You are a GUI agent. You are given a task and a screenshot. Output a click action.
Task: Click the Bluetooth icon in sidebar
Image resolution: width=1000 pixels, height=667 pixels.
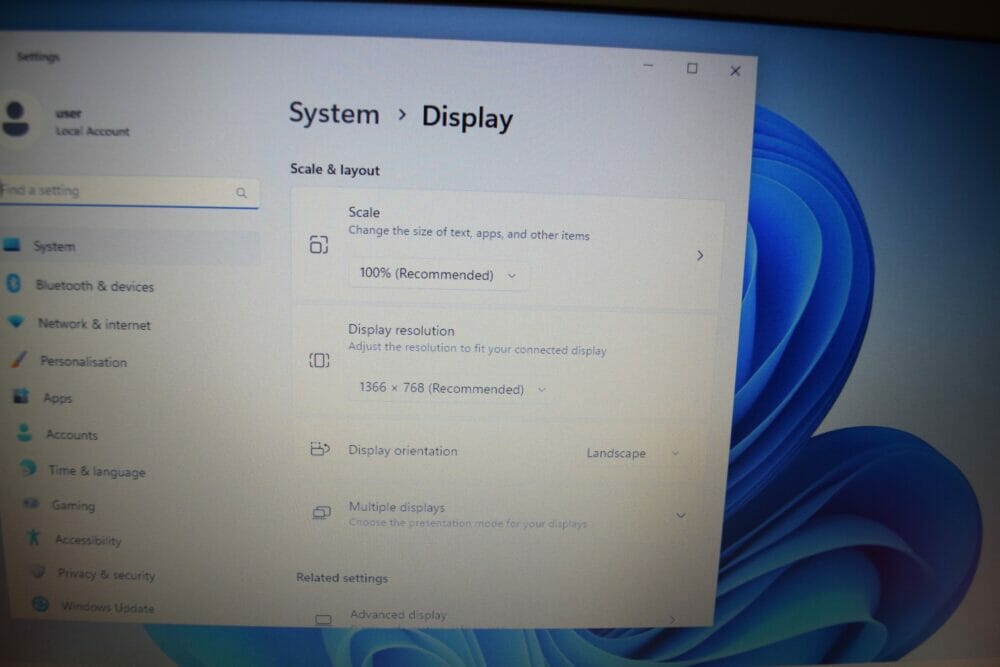pos(14,283)
